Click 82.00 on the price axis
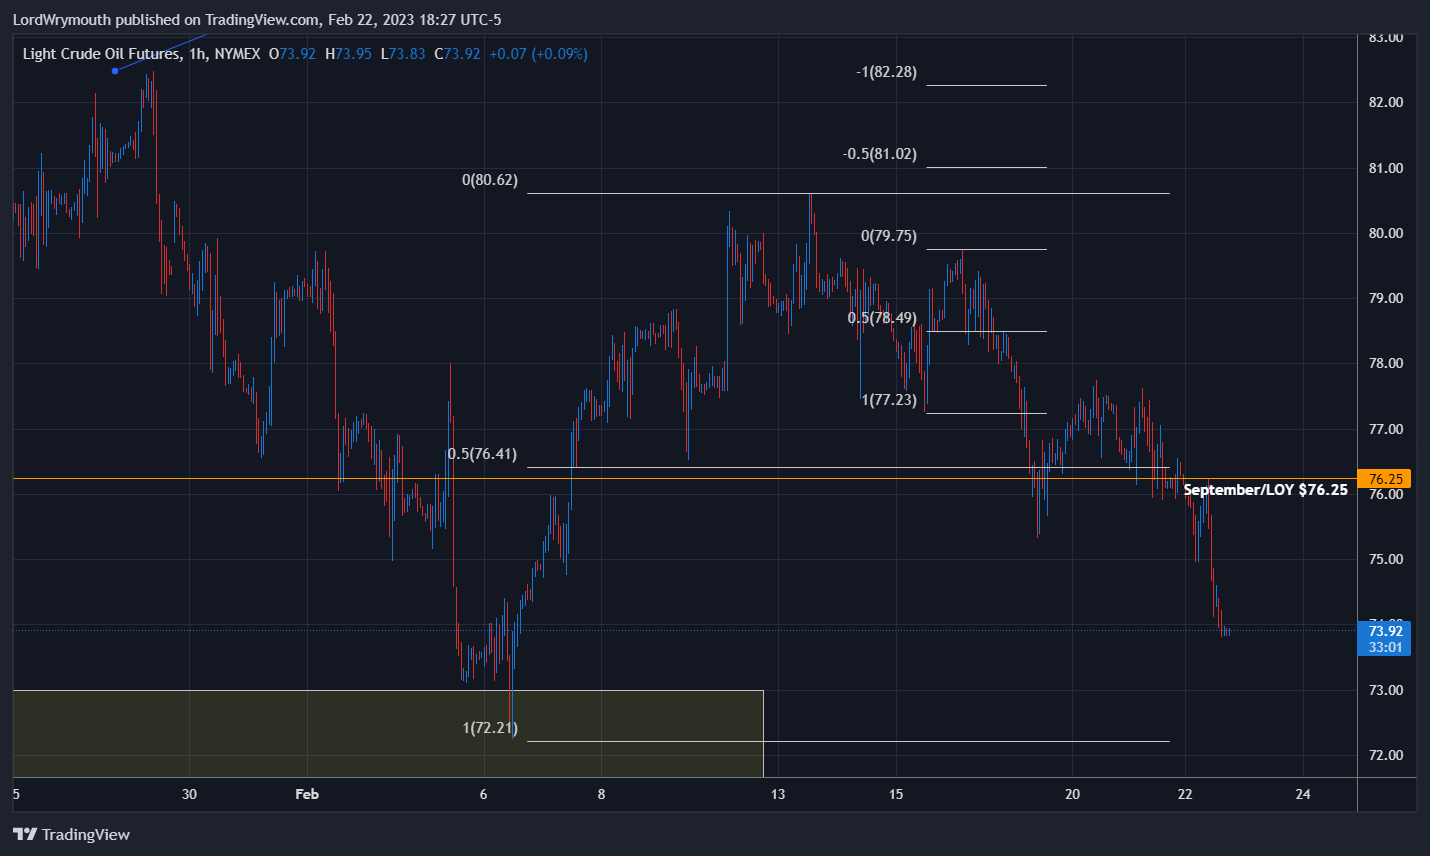Image resolution: width=1430 pixels, height=856 pixels. point(1386,102)
